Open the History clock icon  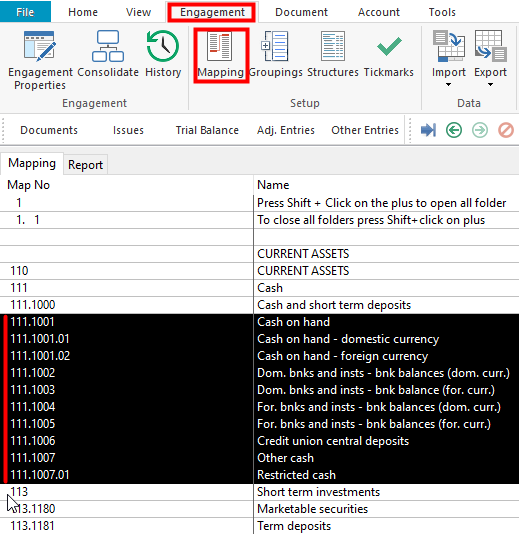point(163,46)
